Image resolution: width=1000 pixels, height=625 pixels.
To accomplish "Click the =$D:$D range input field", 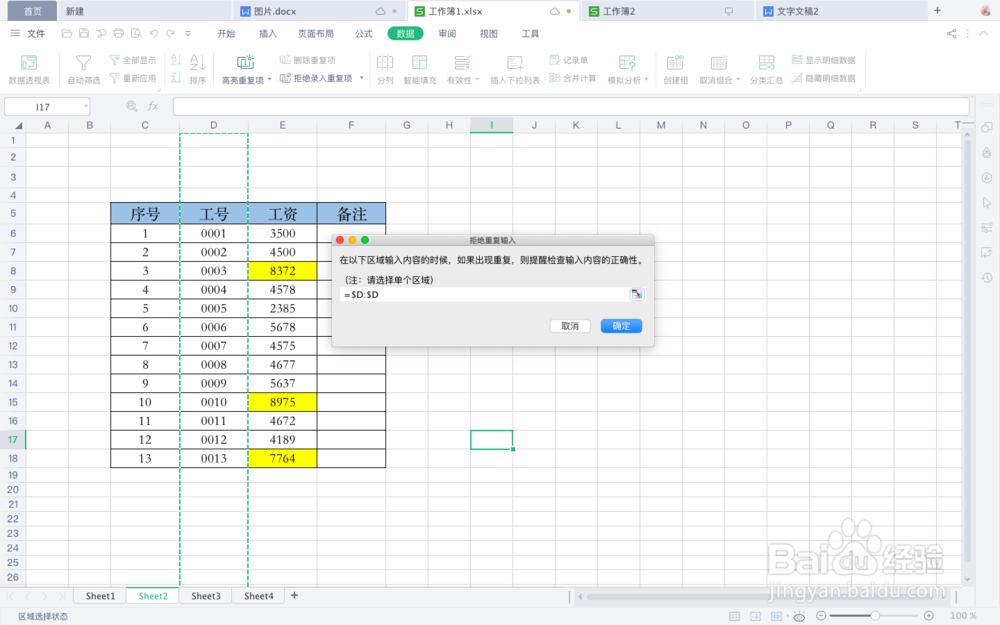I will point(480,294).
